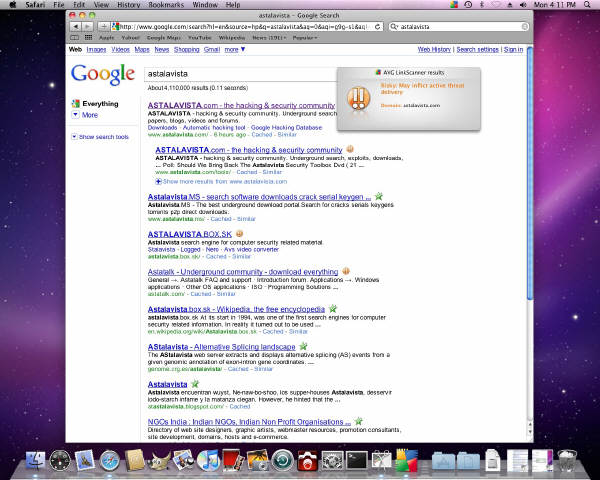Open the Safari search engine magnifier dropdown

[394, 26]
